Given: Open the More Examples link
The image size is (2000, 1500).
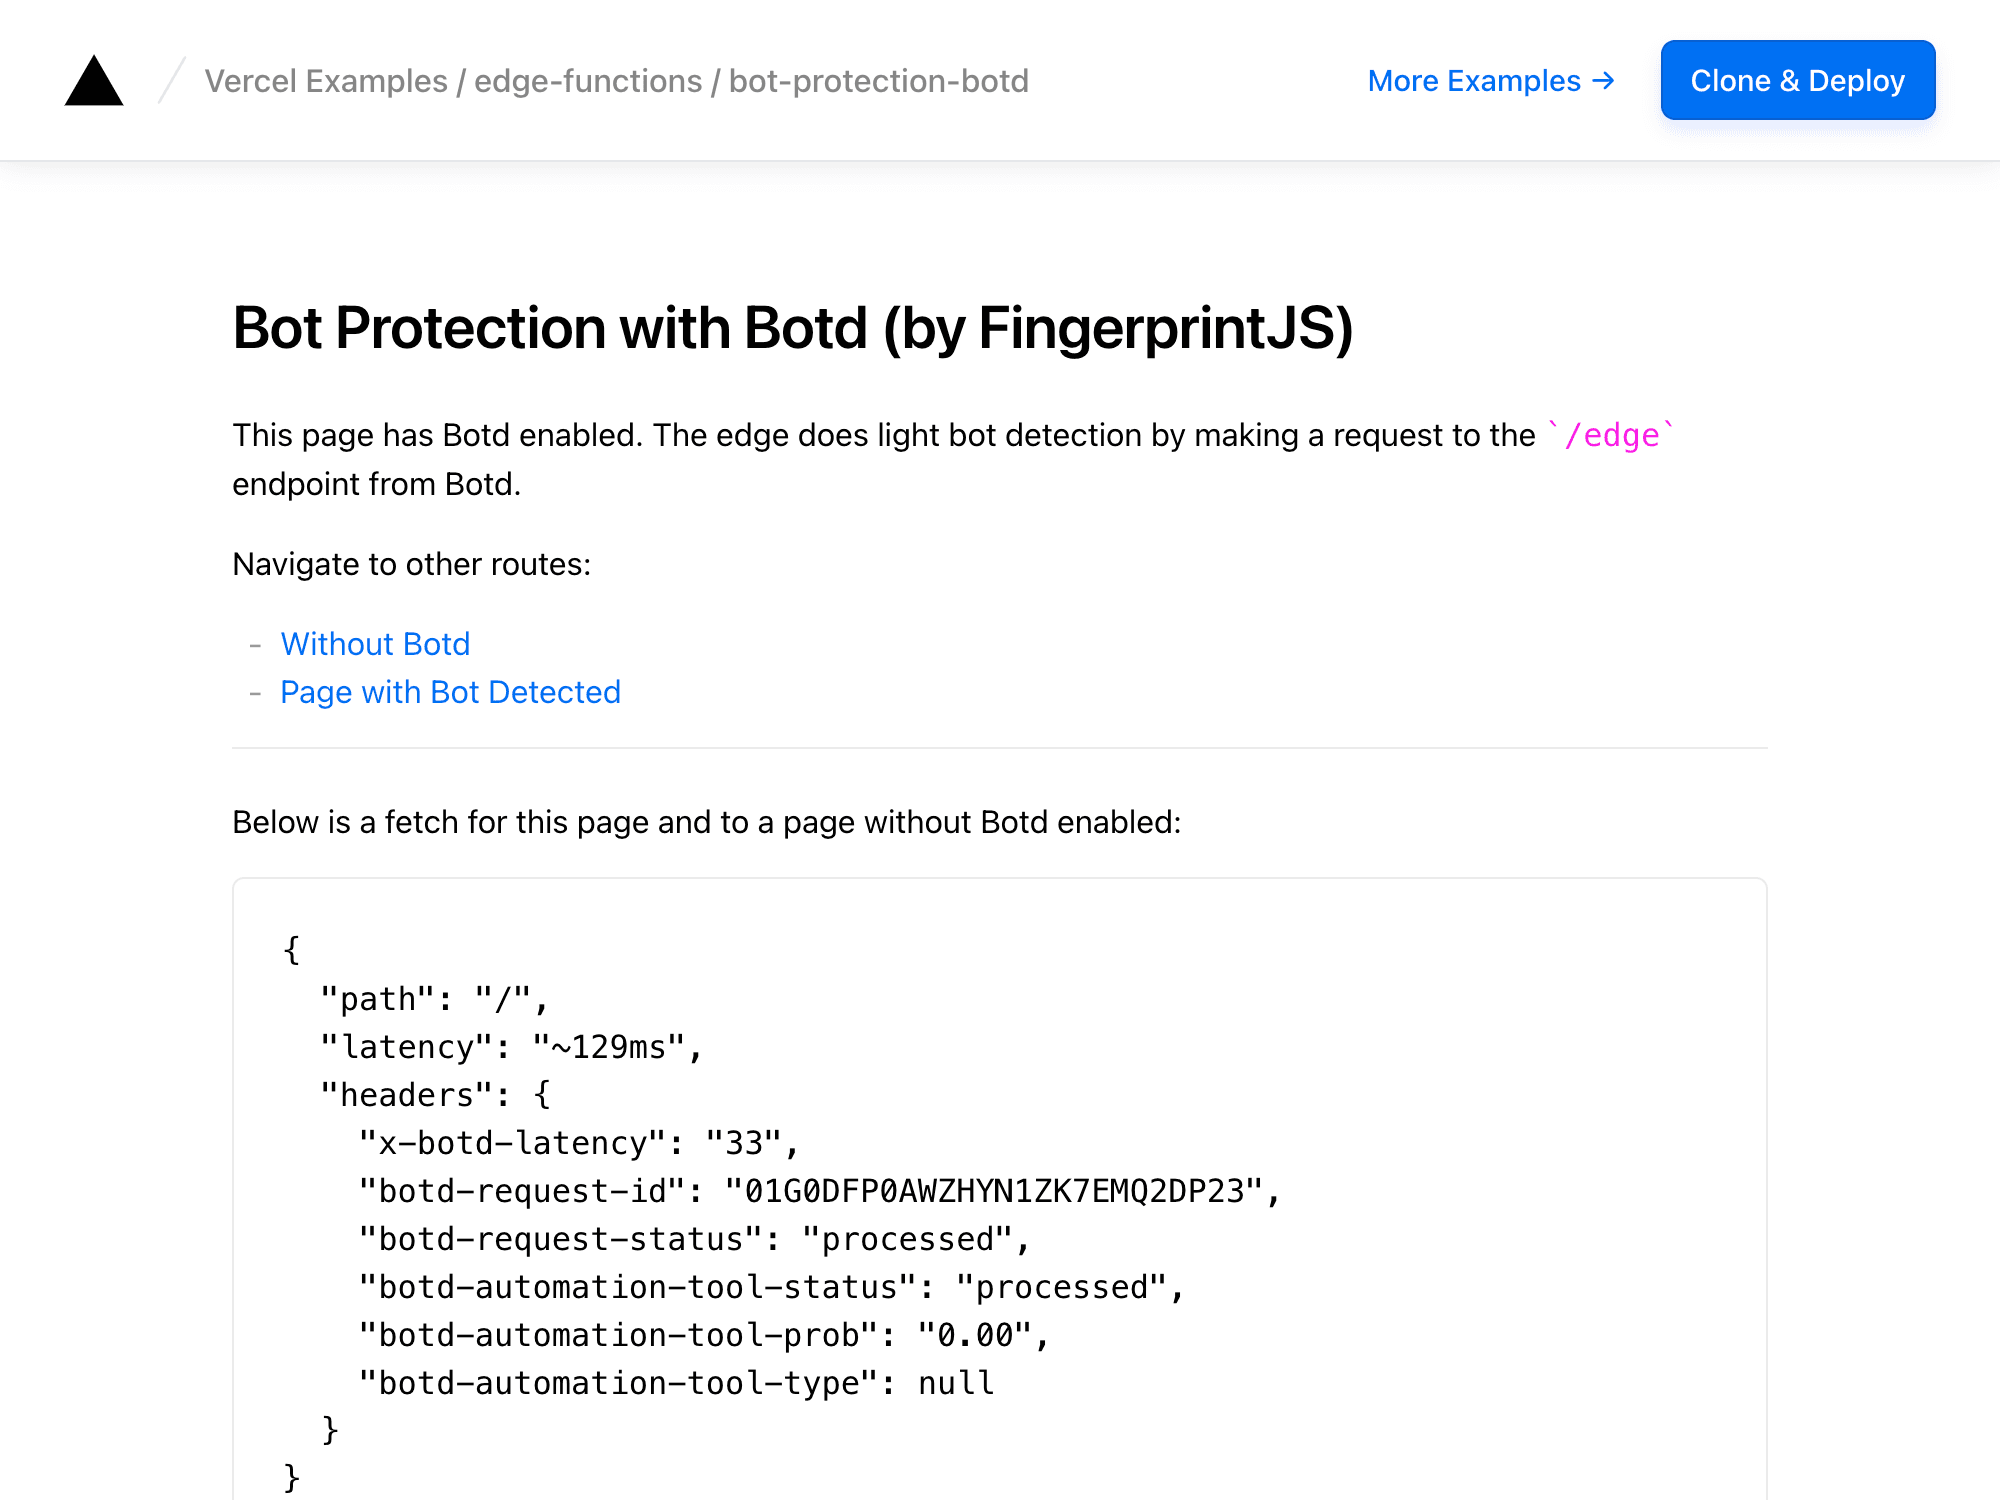Looking at the screenshot, I should pos(1473,81).
